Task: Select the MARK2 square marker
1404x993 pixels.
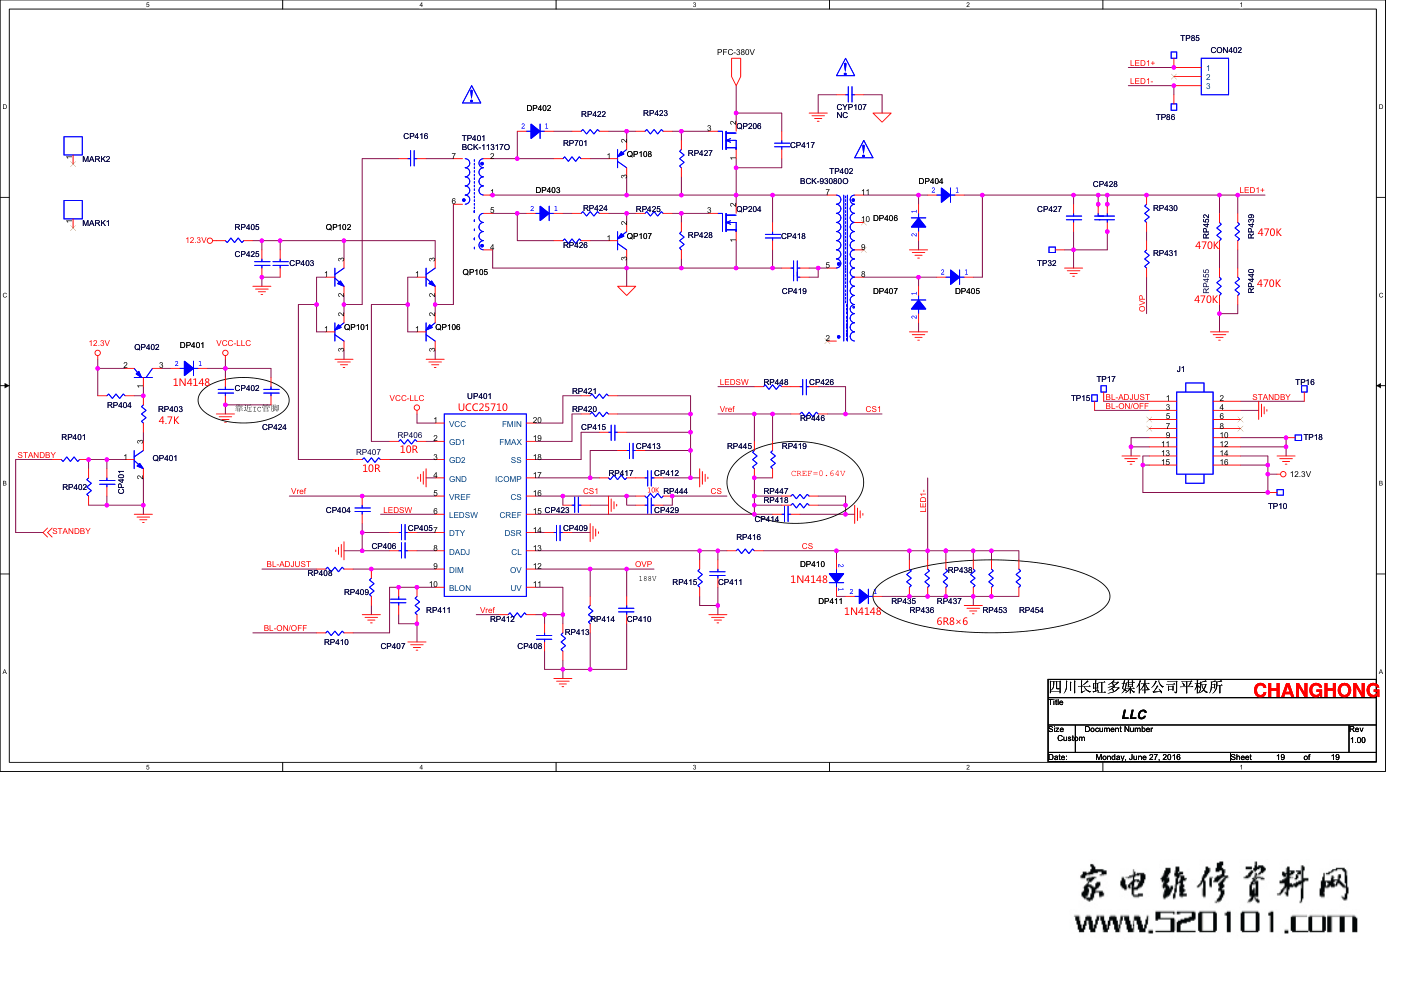Action: click(x=73, y=146)
